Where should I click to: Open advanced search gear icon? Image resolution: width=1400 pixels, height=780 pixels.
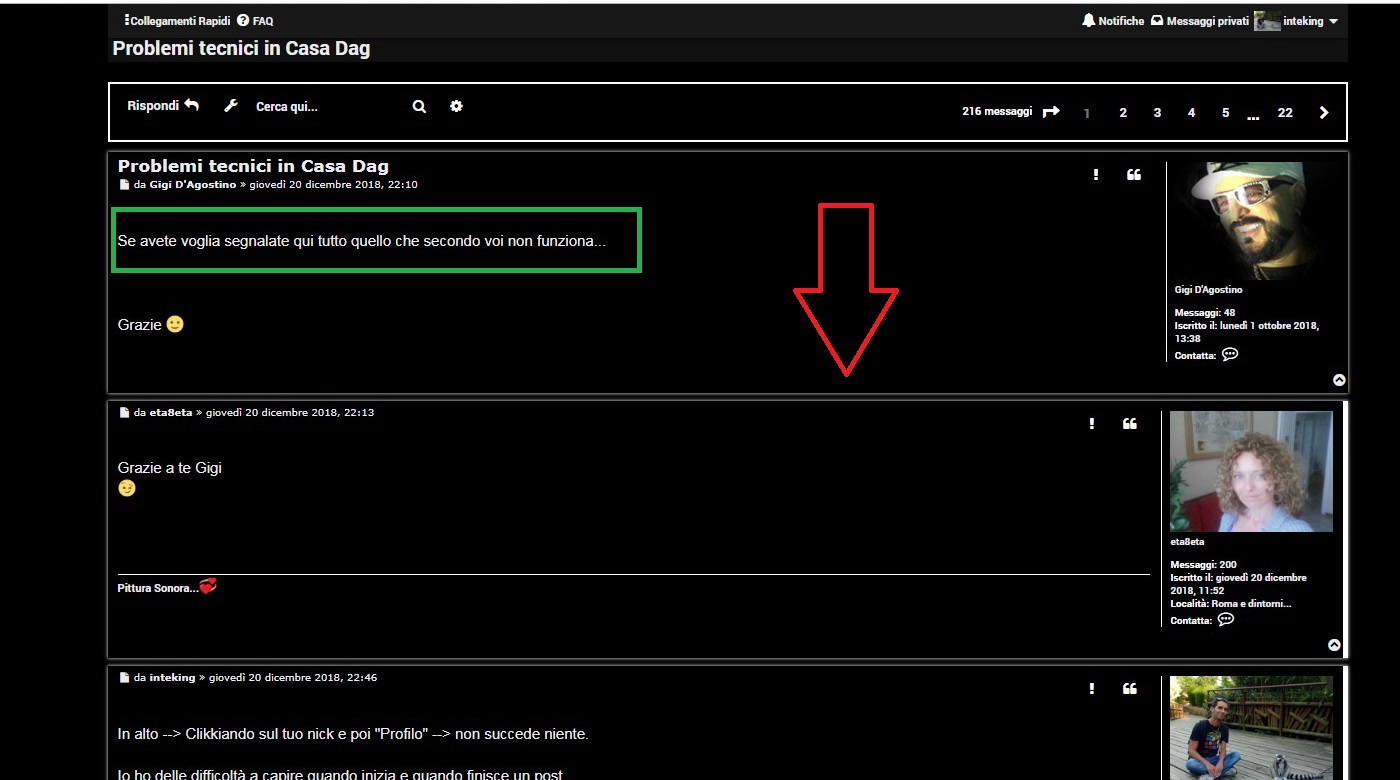pos(456,106)
